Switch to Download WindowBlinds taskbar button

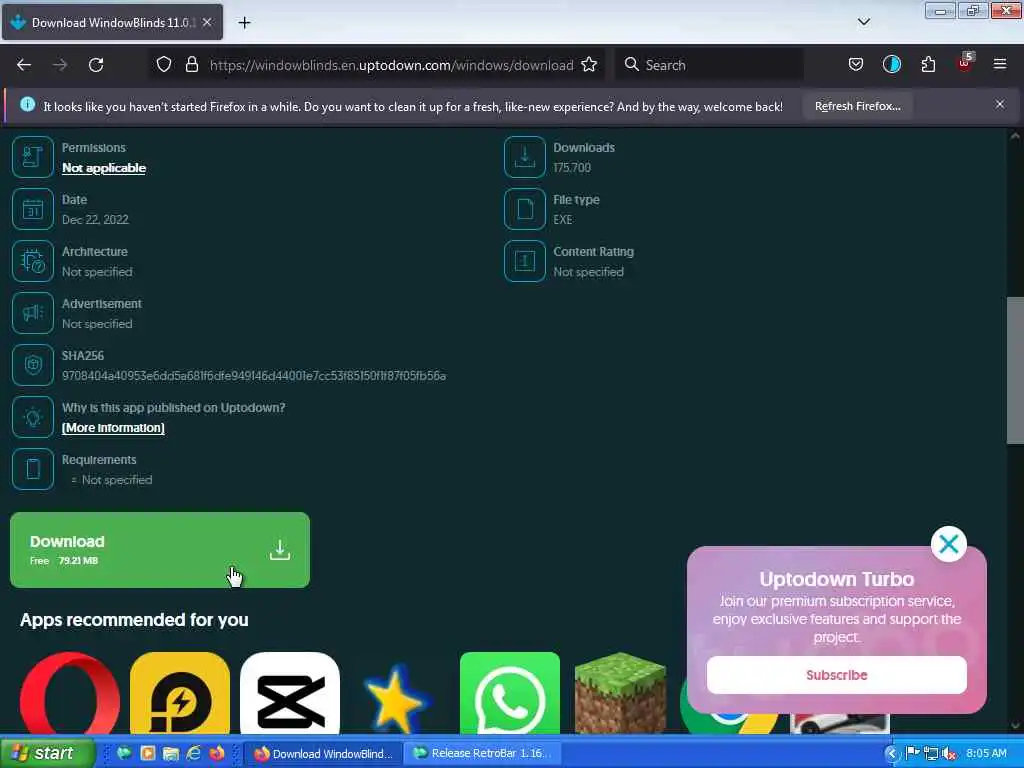tap(323, 753)
